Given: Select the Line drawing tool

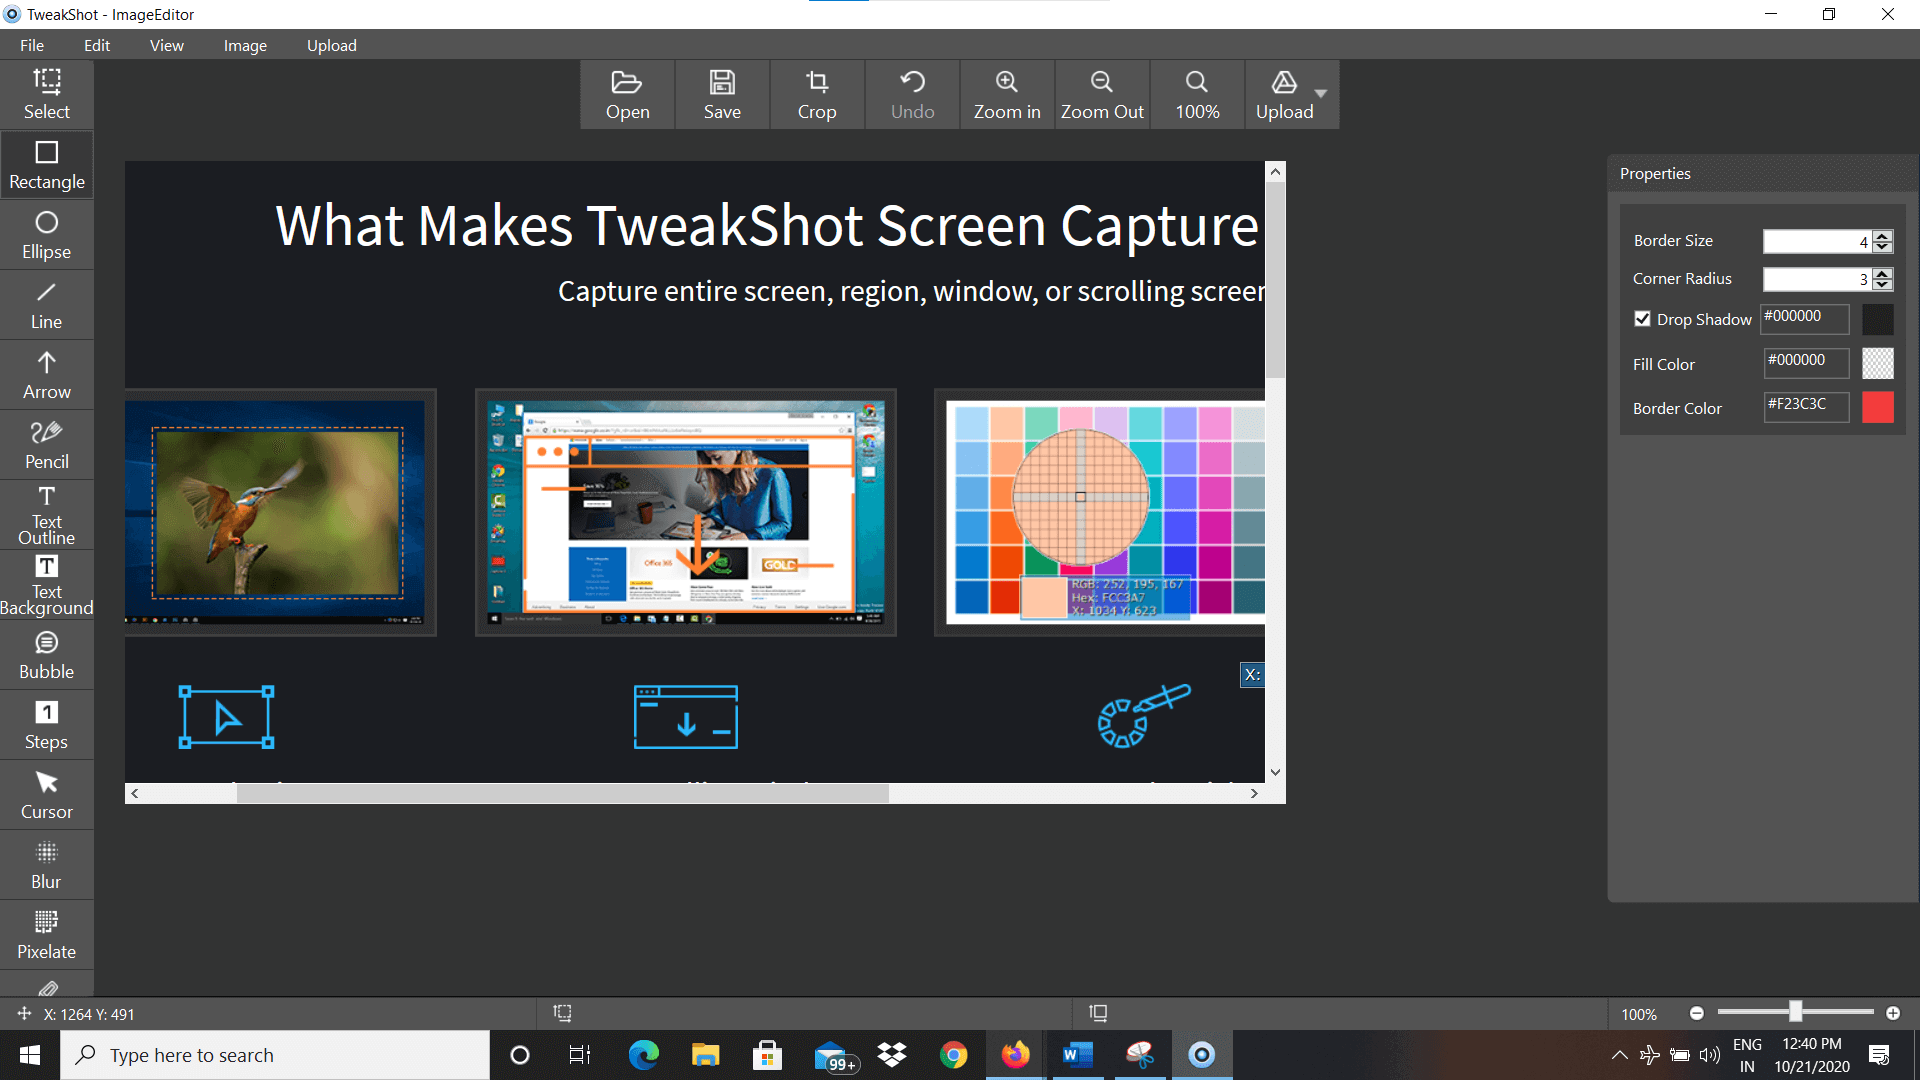Looking at the screenshot, I should click(46, 303).
